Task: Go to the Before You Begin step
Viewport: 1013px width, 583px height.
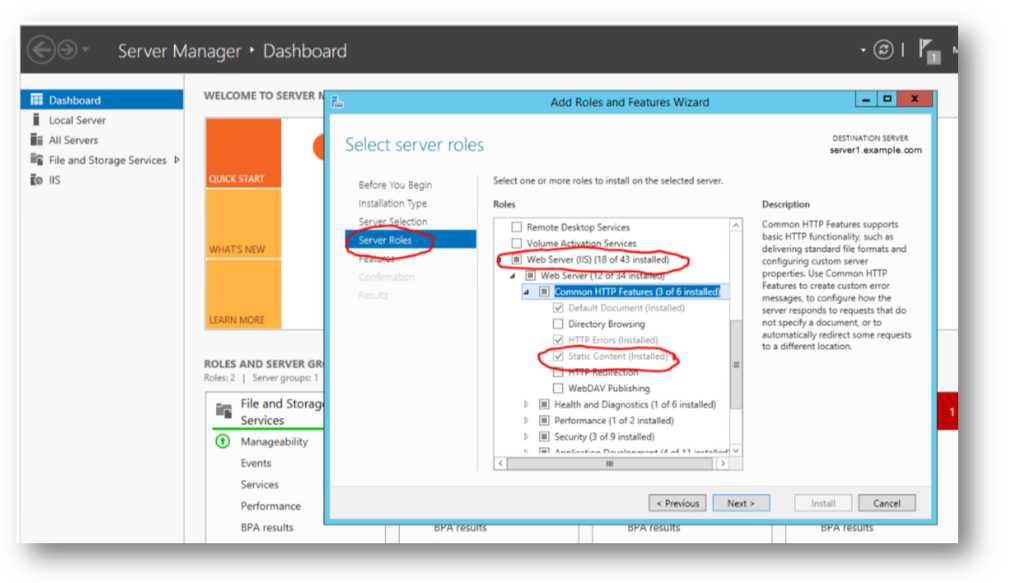Action: coord(395,185)
